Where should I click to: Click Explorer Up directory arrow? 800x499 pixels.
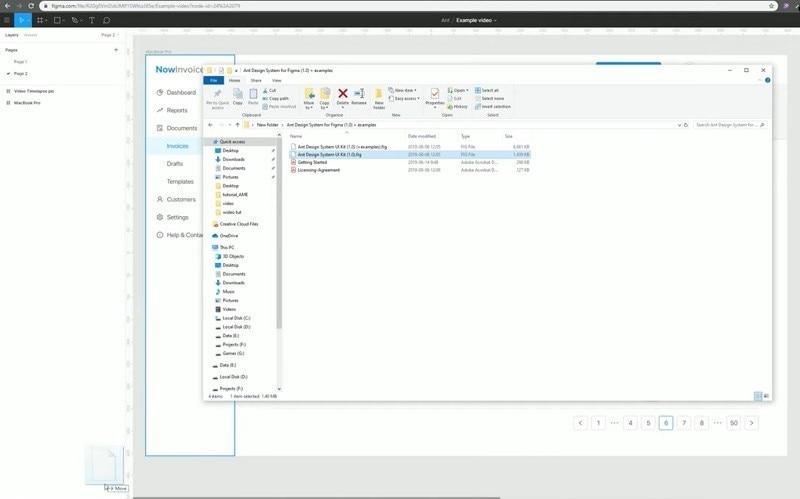[237, 124]
